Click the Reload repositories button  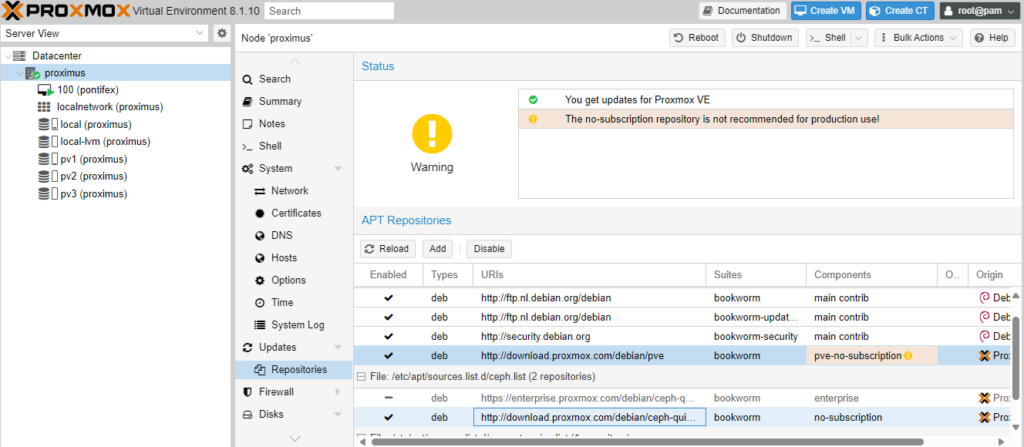coord(387,249)
